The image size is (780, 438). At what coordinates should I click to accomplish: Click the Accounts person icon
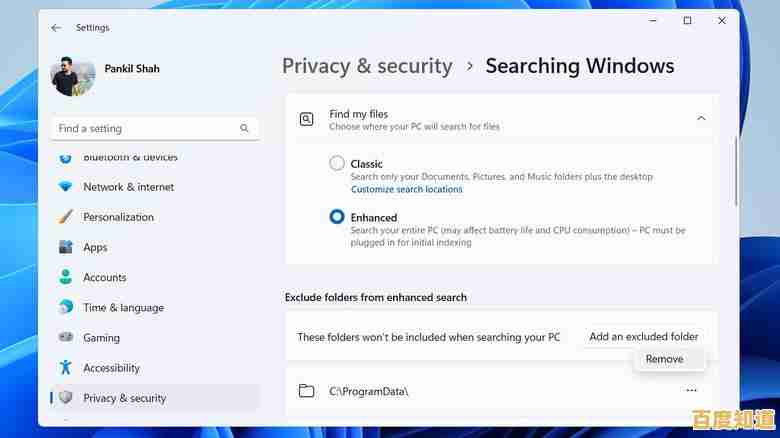[x=66, y=277]
